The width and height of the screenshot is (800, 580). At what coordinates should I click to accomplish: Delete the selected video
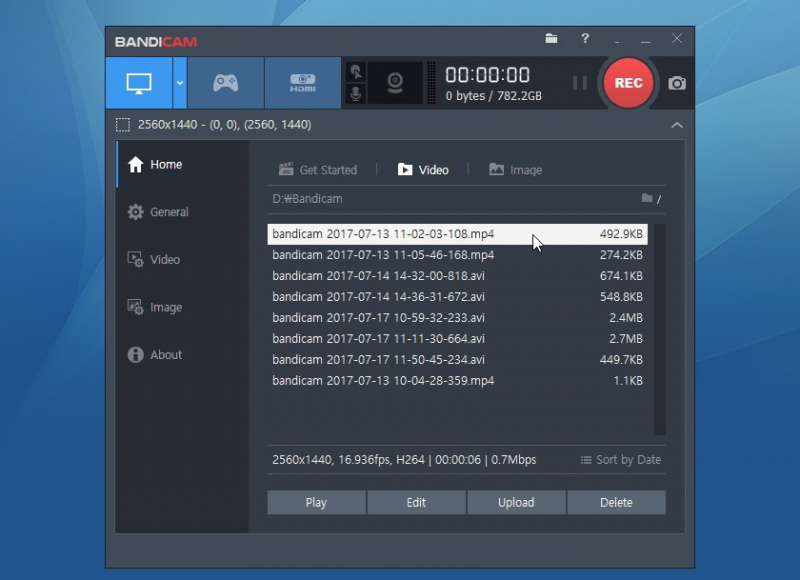pyautogui.click(x=616, y=502)
